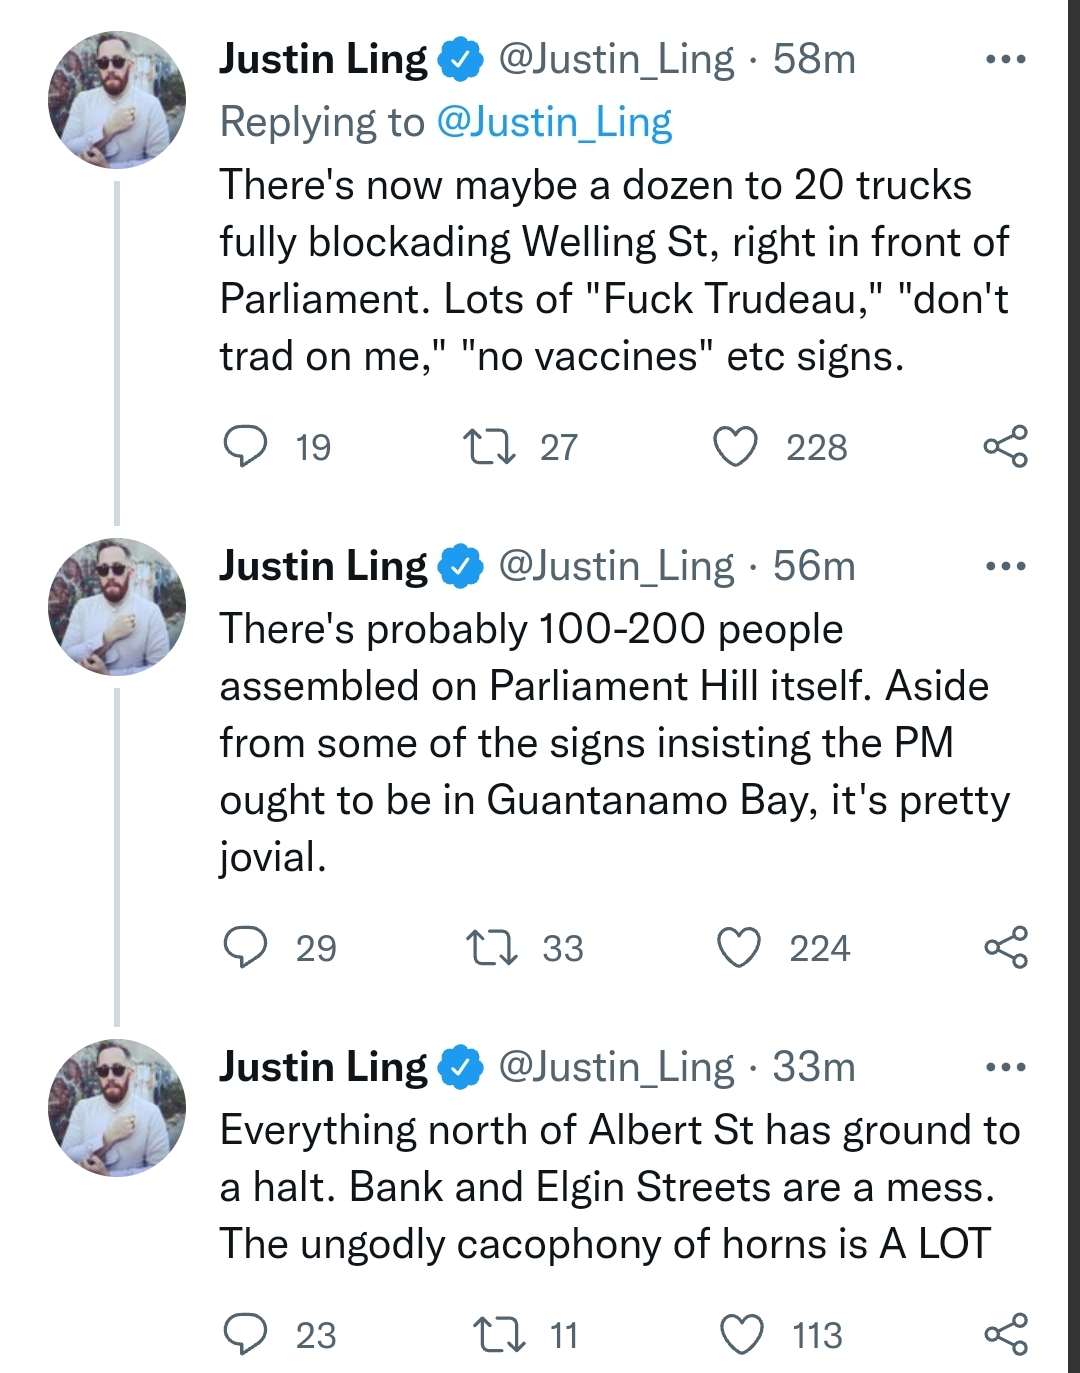Retweet the tweet with 27 retweets
This screenshot has height=1373, width=1080.
[x=489, y=446]
